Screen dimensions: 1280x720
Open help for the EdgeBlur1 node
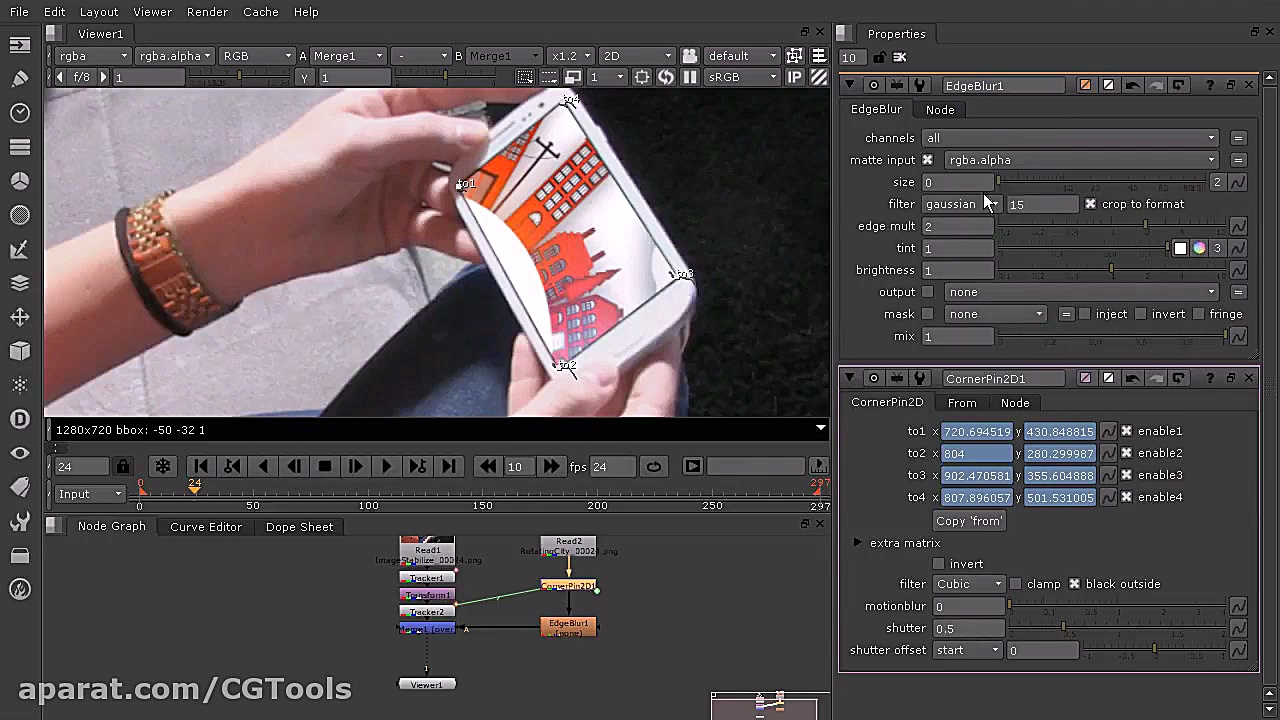[x=1209, y=86]
